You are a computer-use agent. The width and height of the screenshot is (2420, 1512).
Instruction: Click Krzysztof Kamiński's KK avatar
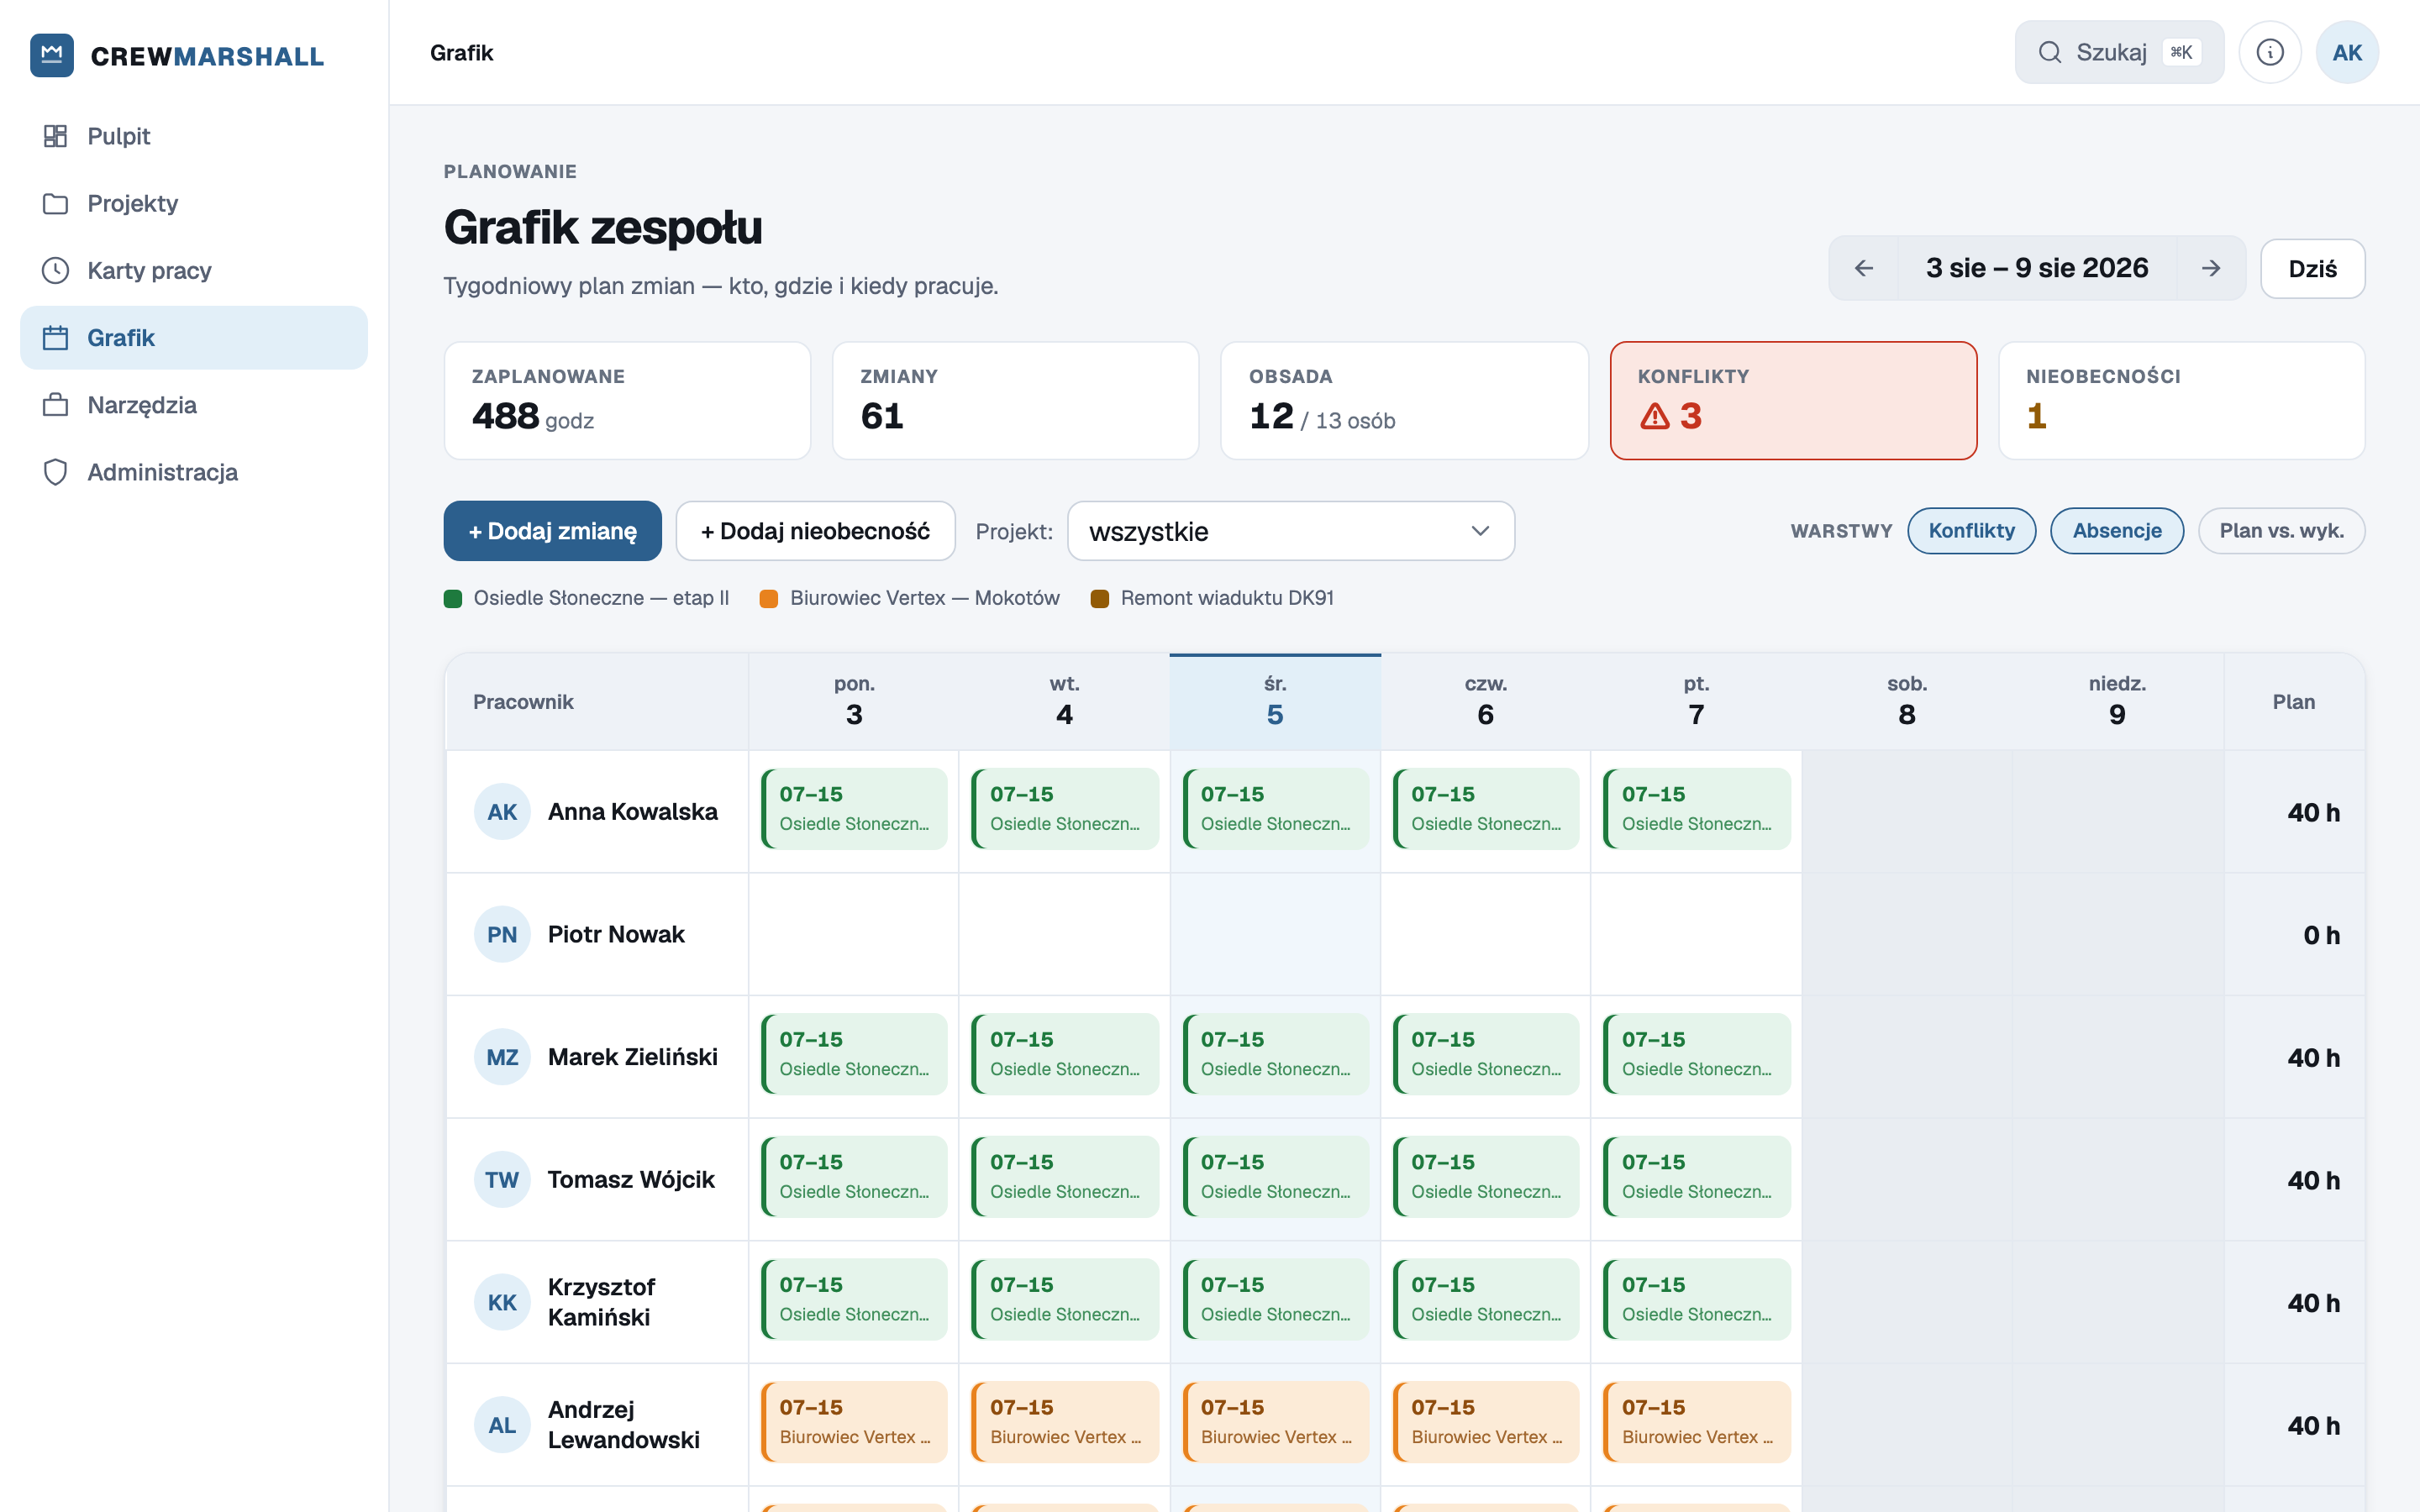tap(502, 1303)
